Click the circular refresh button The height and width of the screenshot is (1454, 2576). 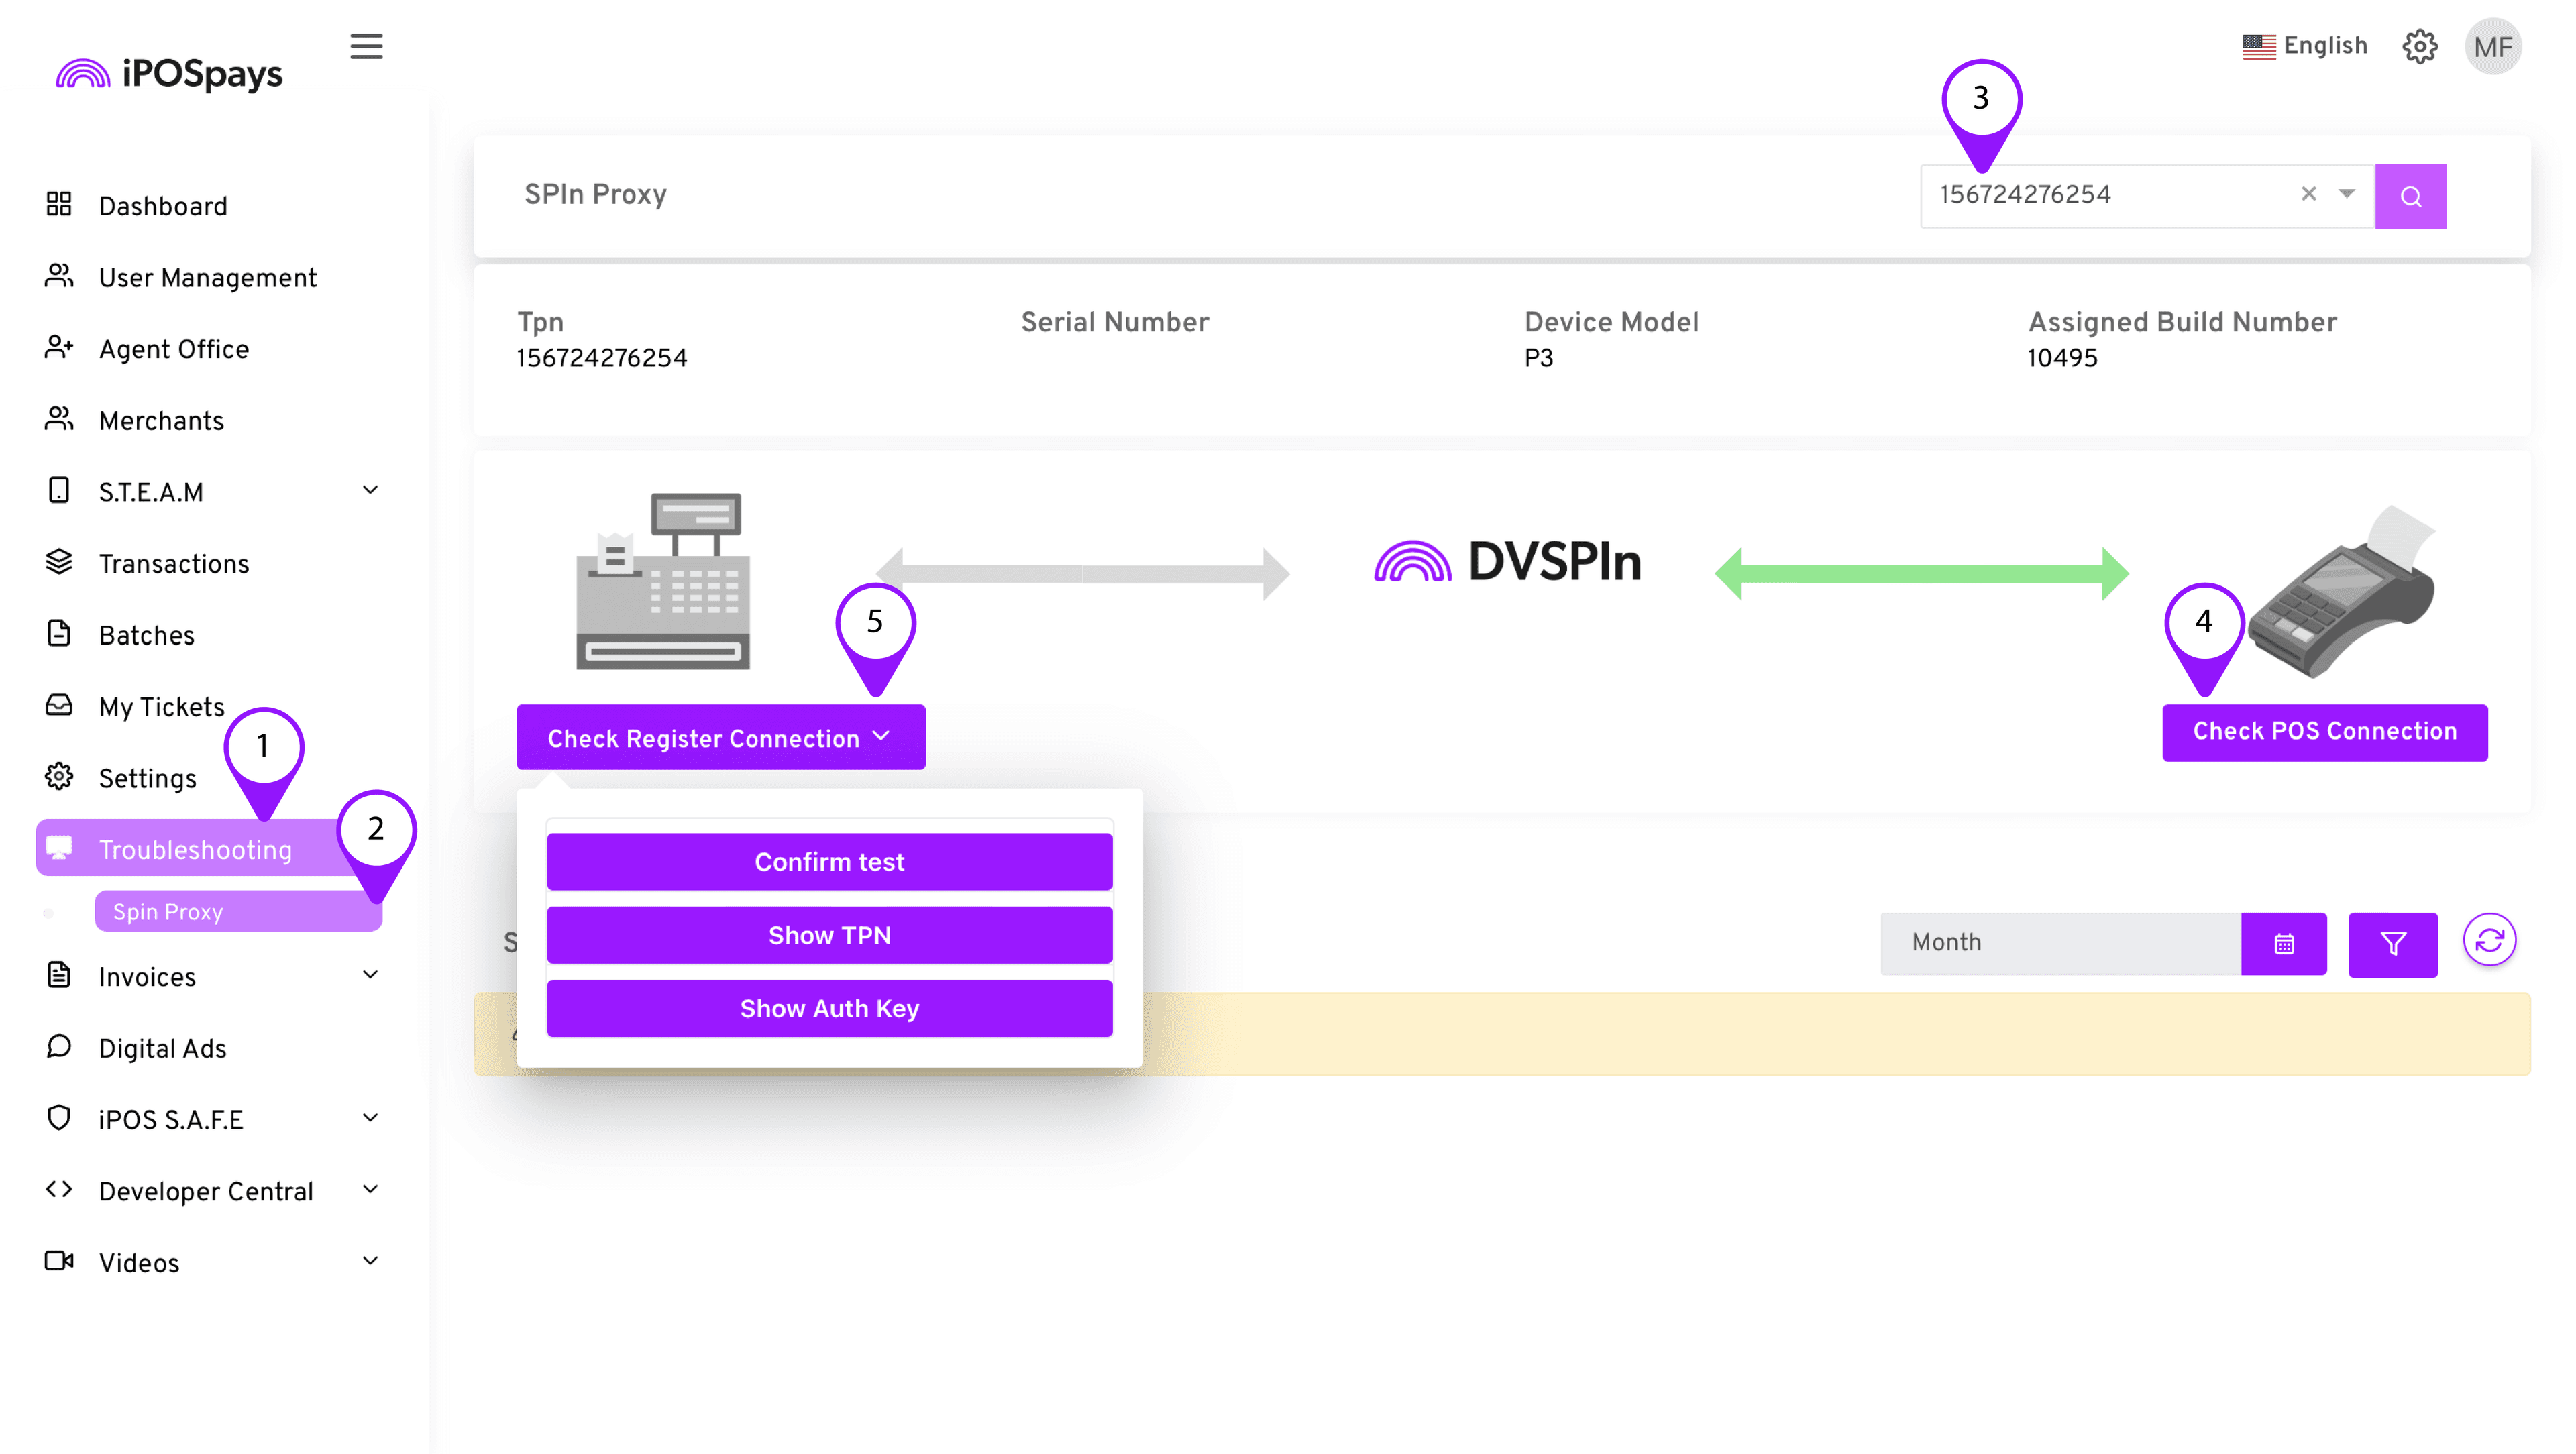click(x=2490, y=940)
